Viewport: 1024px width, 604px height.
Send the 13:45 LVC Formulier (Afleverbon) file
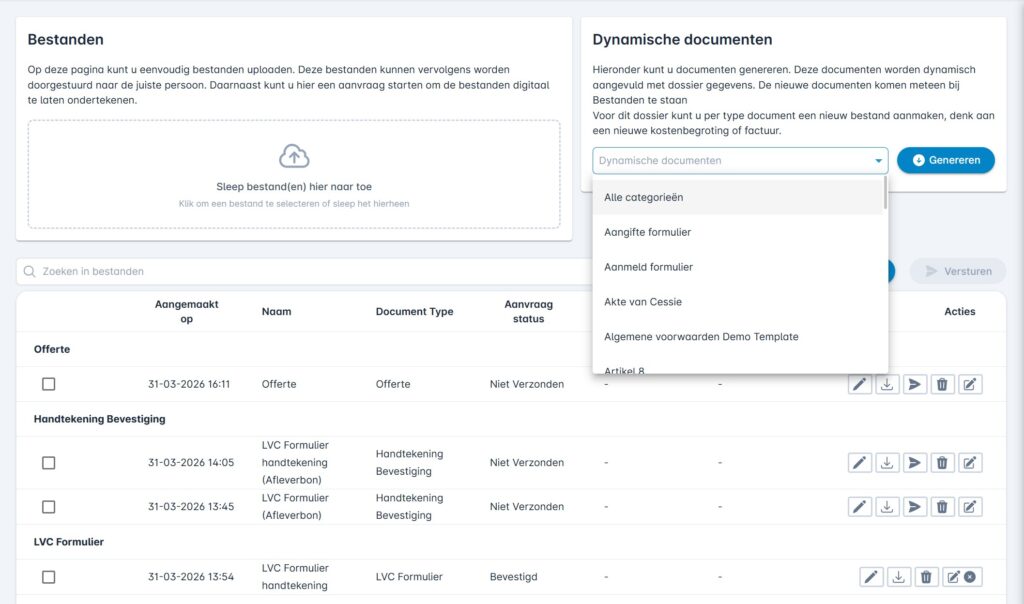coord(914,507)
